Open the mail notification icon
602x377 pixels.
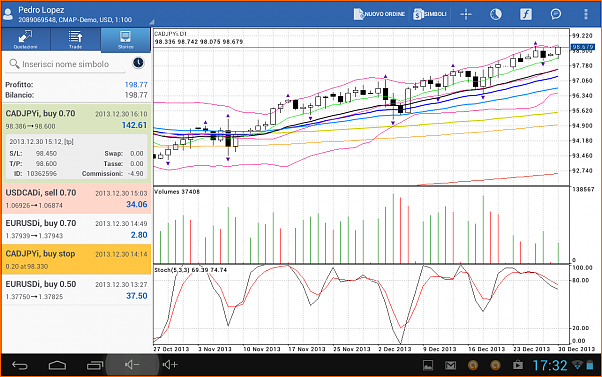tap(450, 365)
